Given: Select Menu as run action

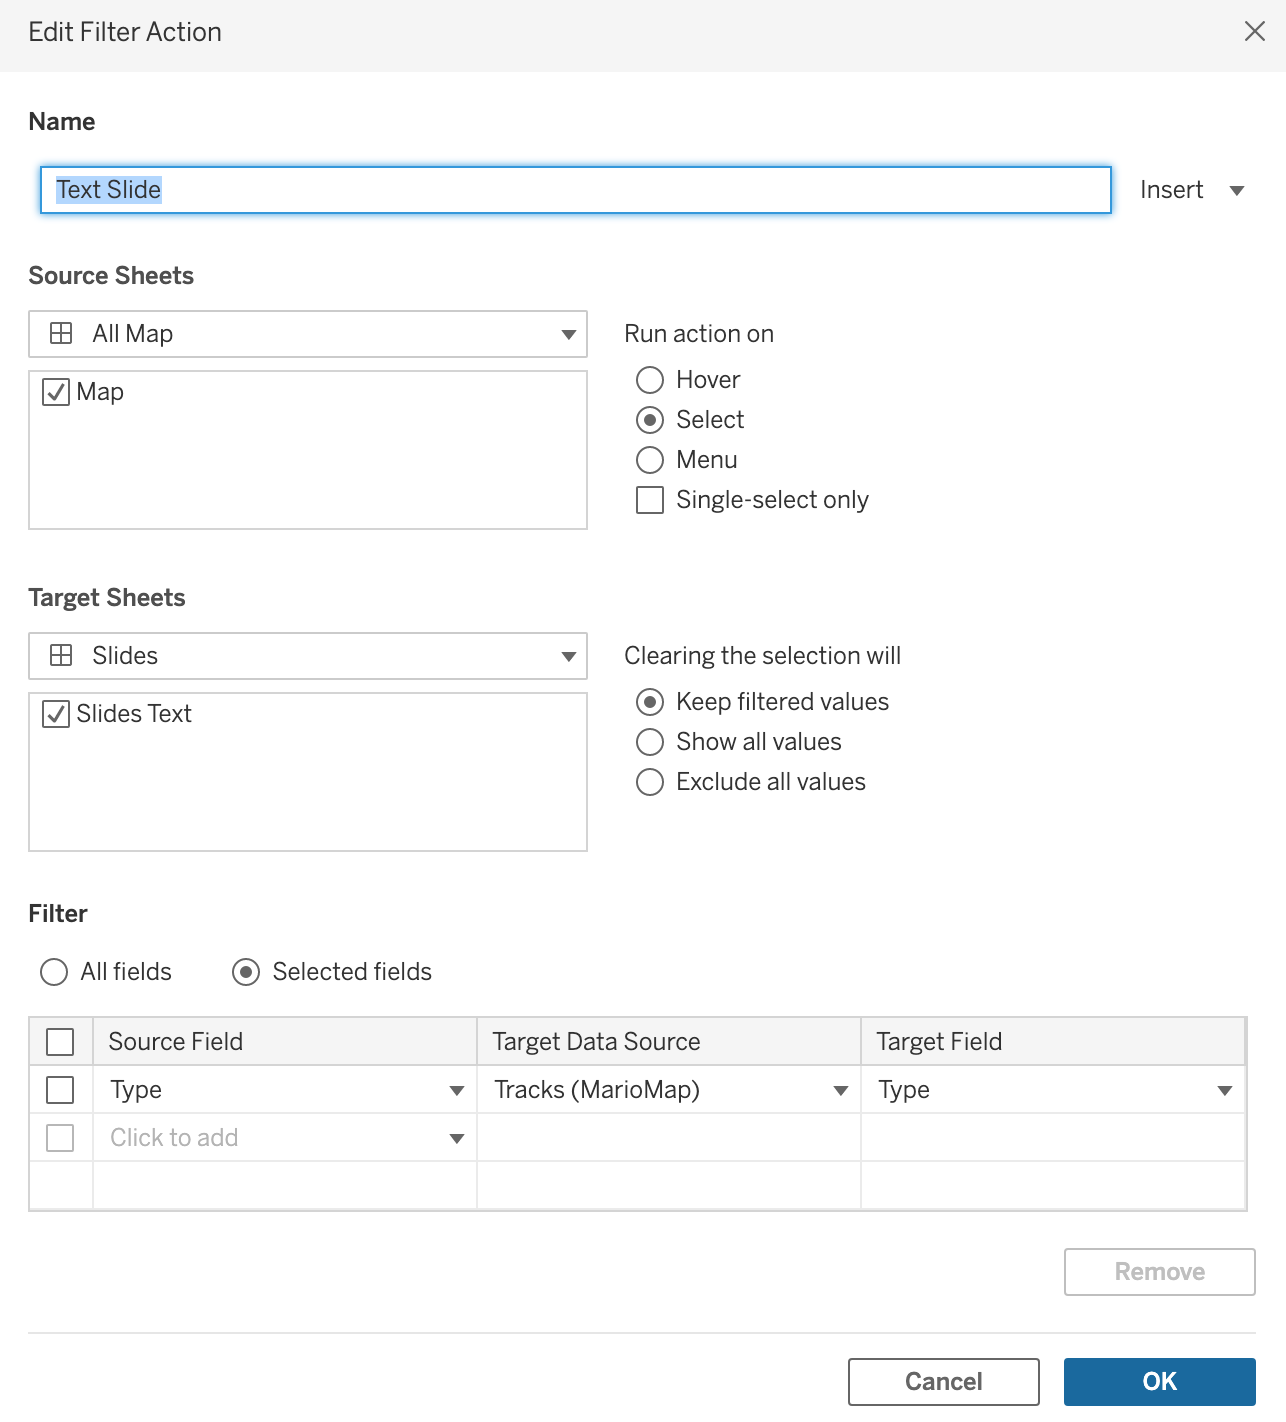Looking at the screenshot, I should coord(650,460).
